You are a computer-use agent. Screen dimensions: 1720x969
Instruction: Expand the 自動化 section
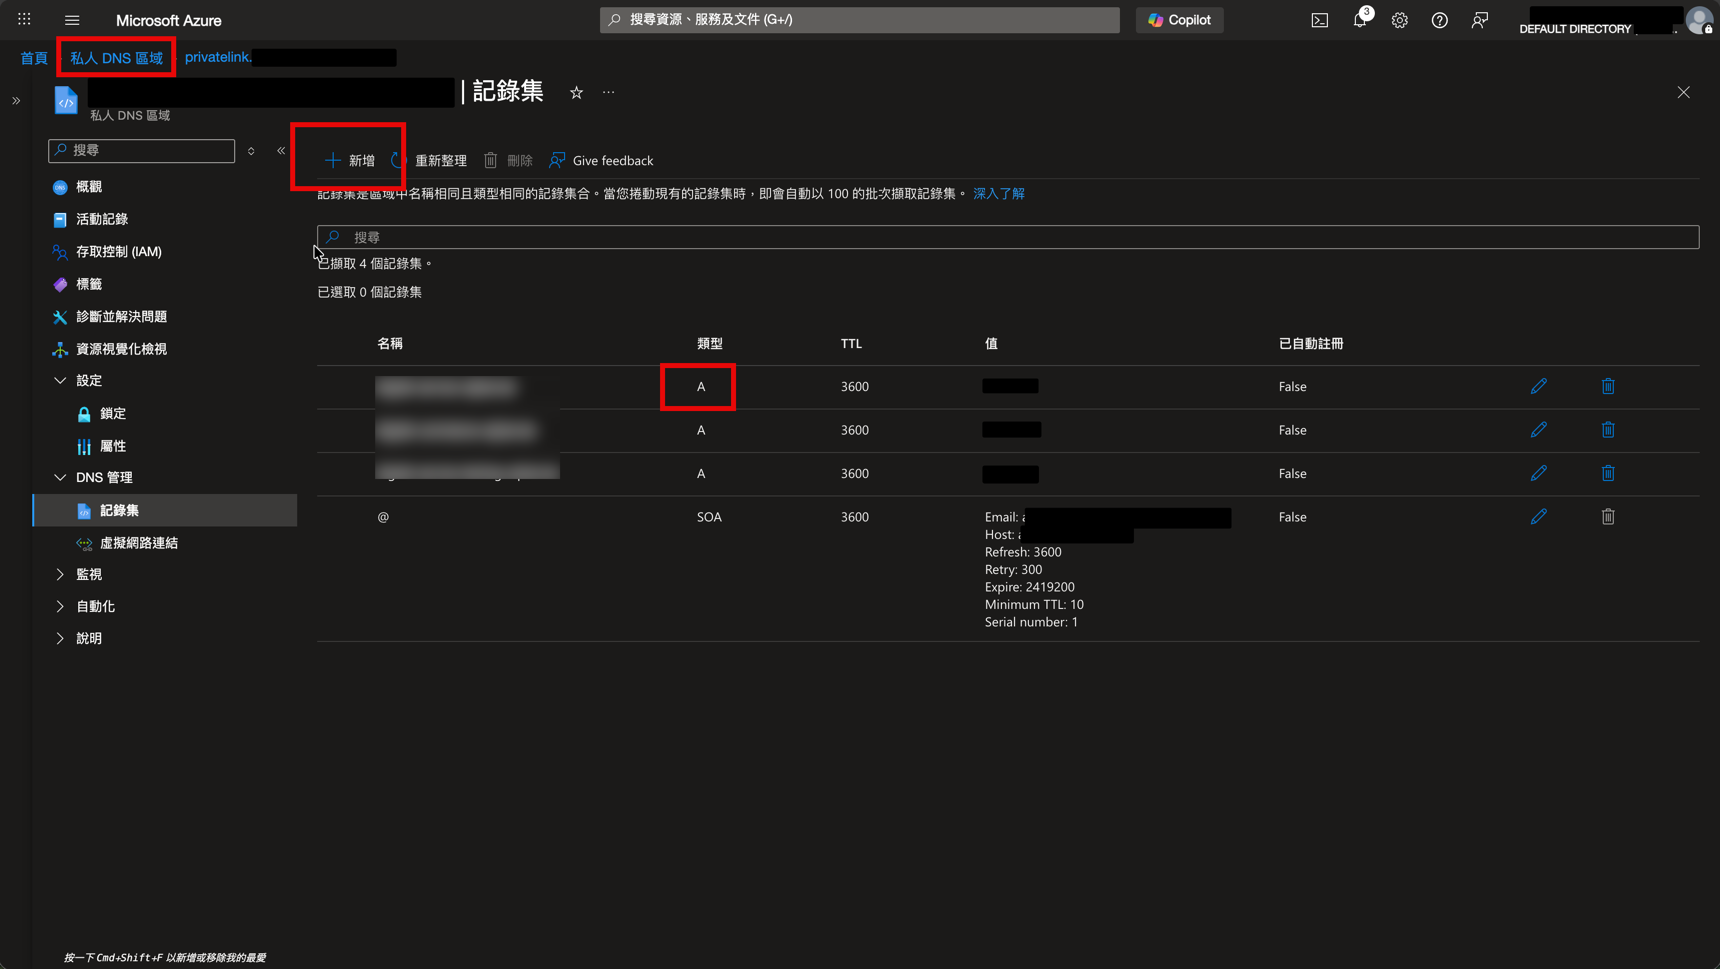pyautogui.click(x=60, y=607)
